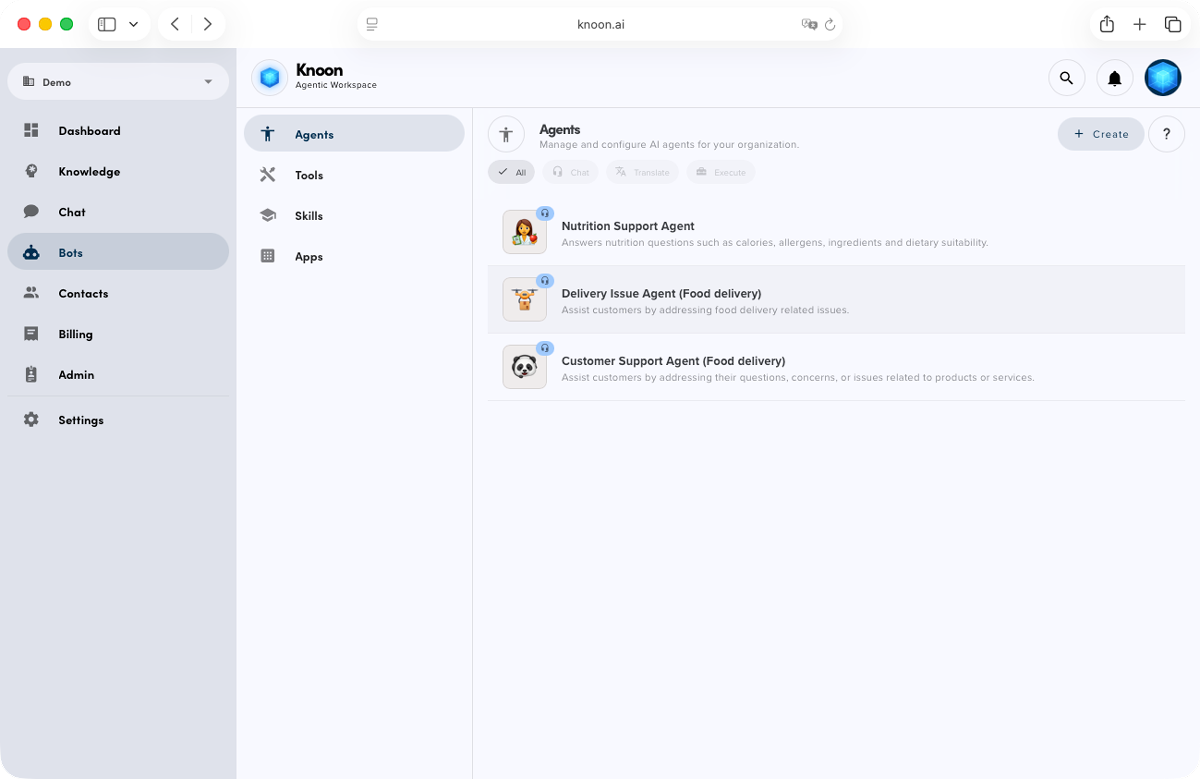Open the Bots section in the sidebar
1200x779 pixels.
tap(70, 252)
